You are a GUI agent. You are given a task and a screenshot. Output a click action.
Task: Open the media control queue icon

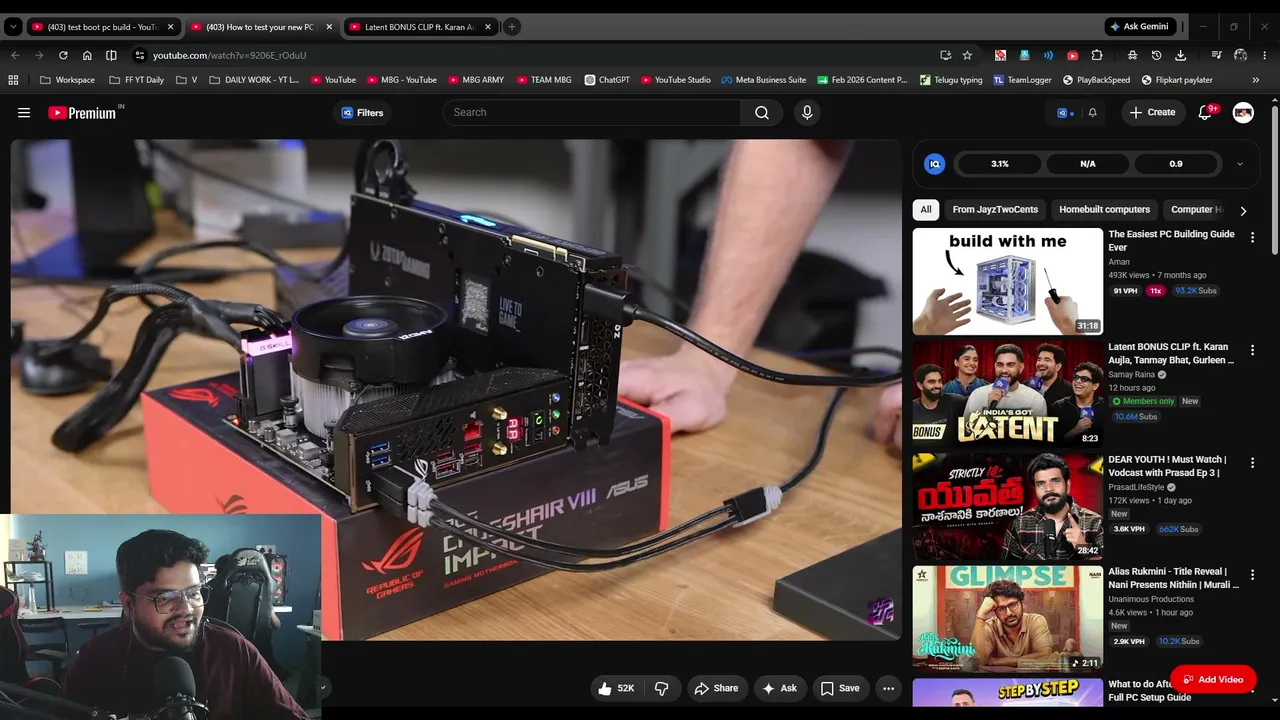[x=1216, y=55]
